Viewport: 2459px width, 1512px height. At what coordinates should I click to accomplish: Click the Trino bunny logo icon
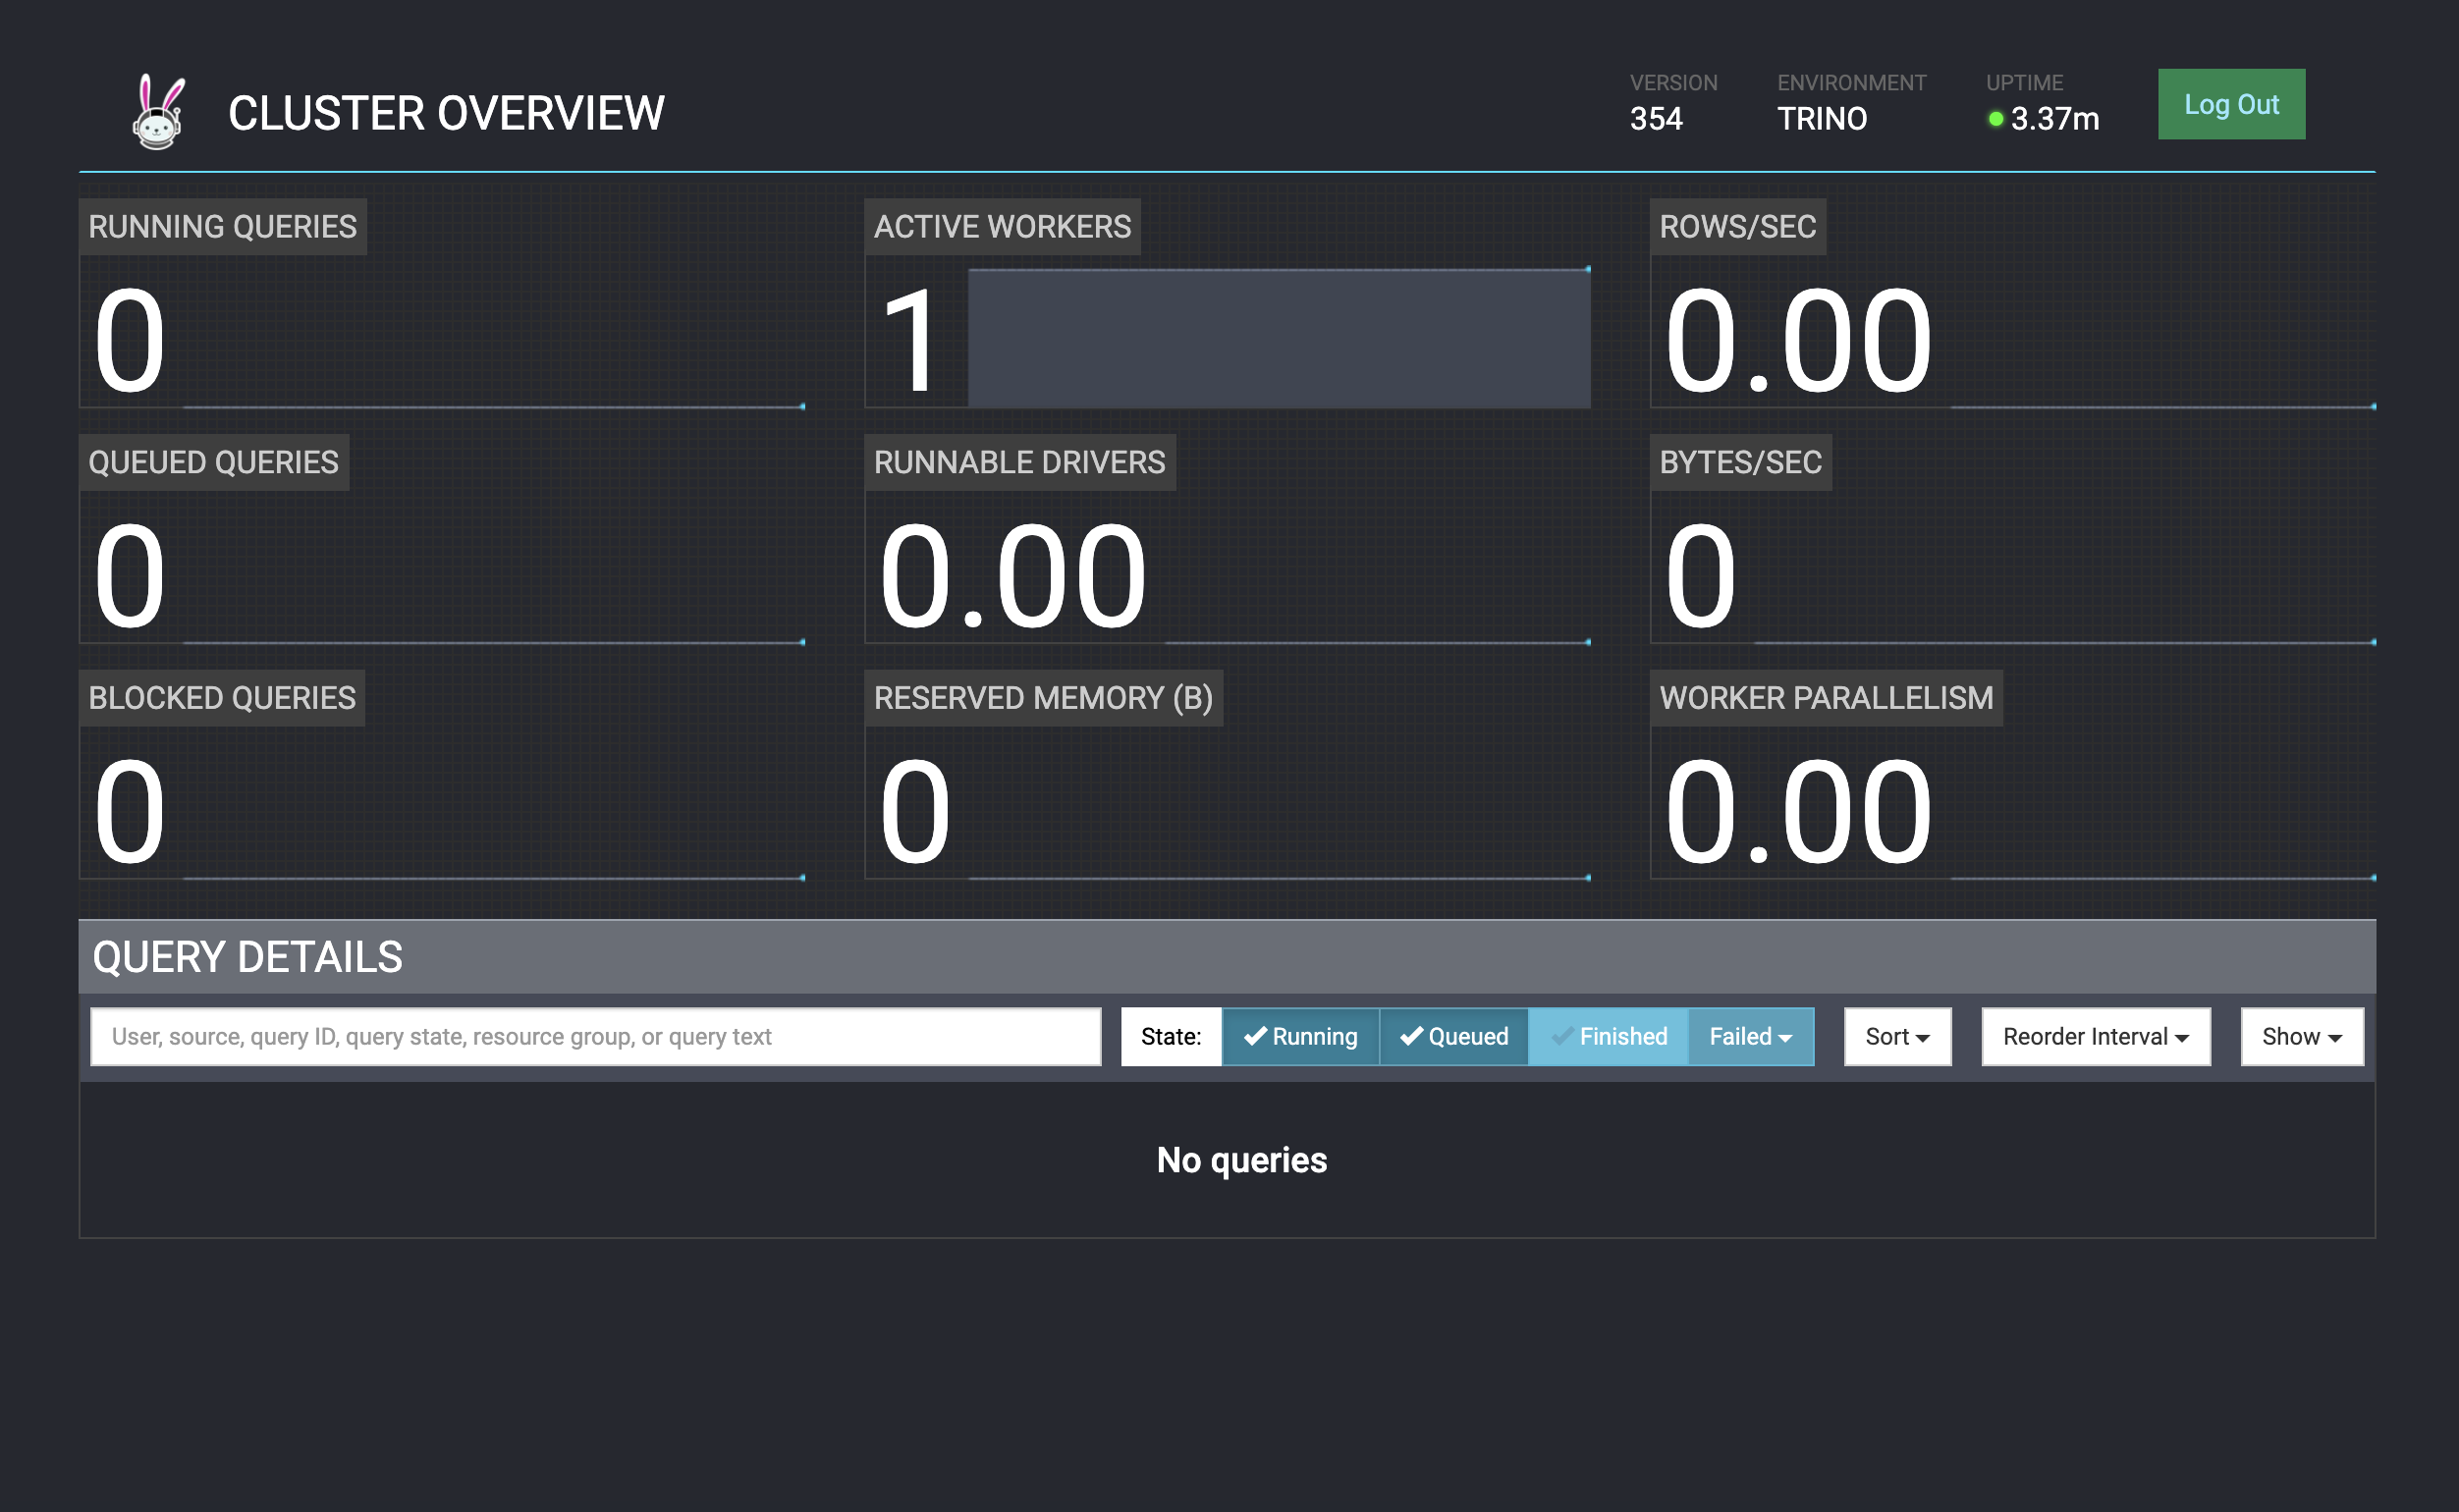[155, 113]
